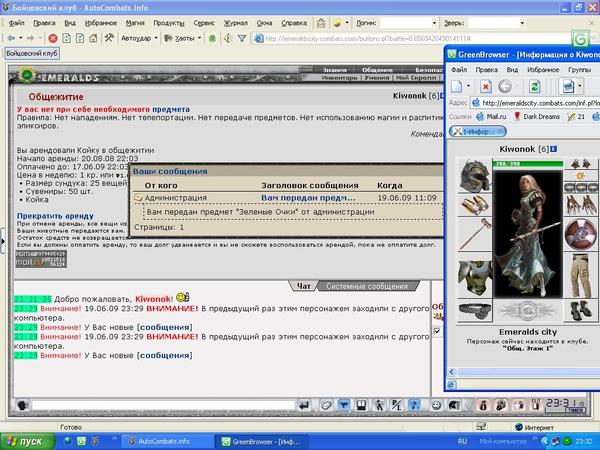Image resolution: width=600 pixels, height=450 pixels.
Task: Click the back arrow button in GreenBrowser
Action: 505,86
